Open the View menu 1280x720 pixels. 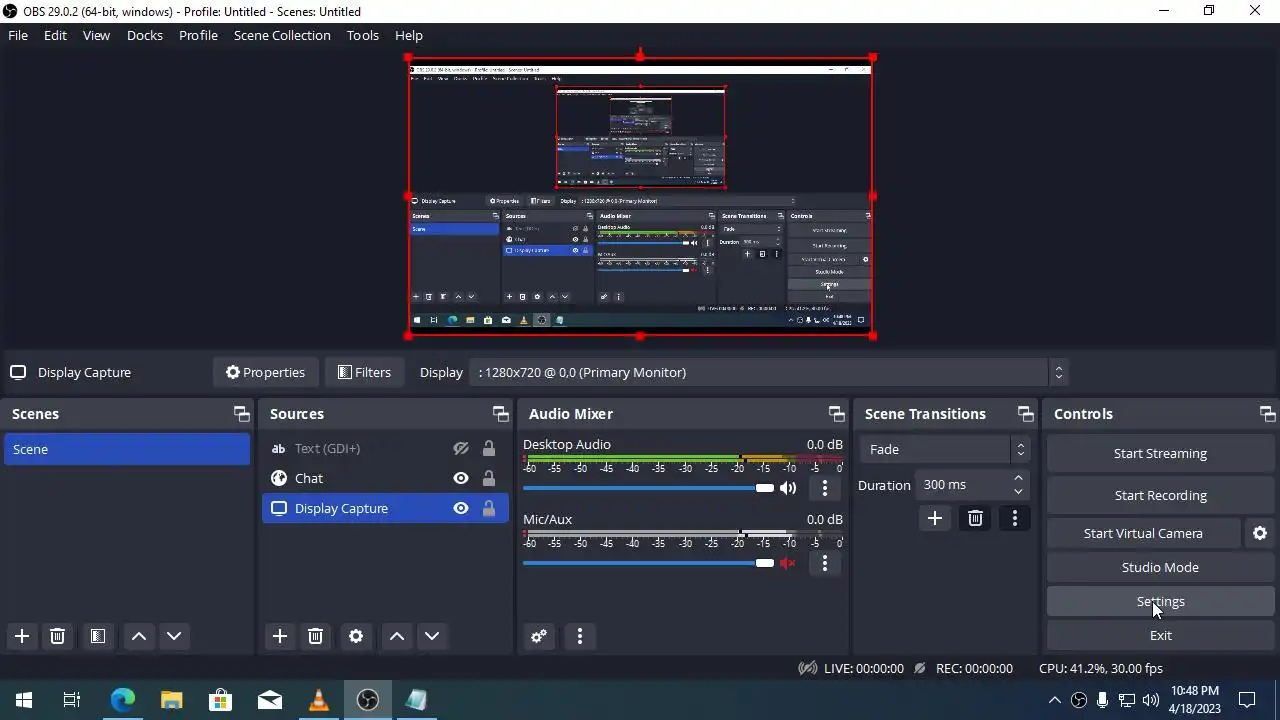96,35
